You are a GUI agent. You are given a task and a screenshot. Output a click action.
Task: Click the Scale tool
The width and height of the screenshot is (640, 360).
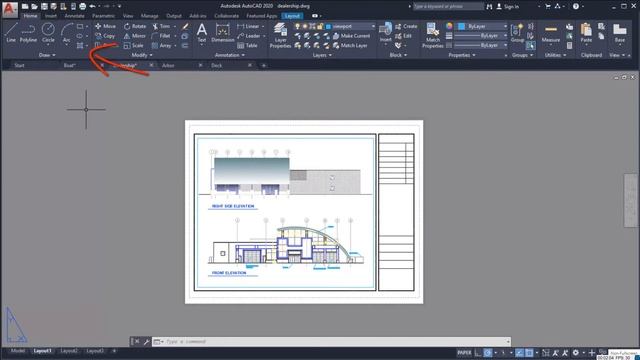pos(134,46)
